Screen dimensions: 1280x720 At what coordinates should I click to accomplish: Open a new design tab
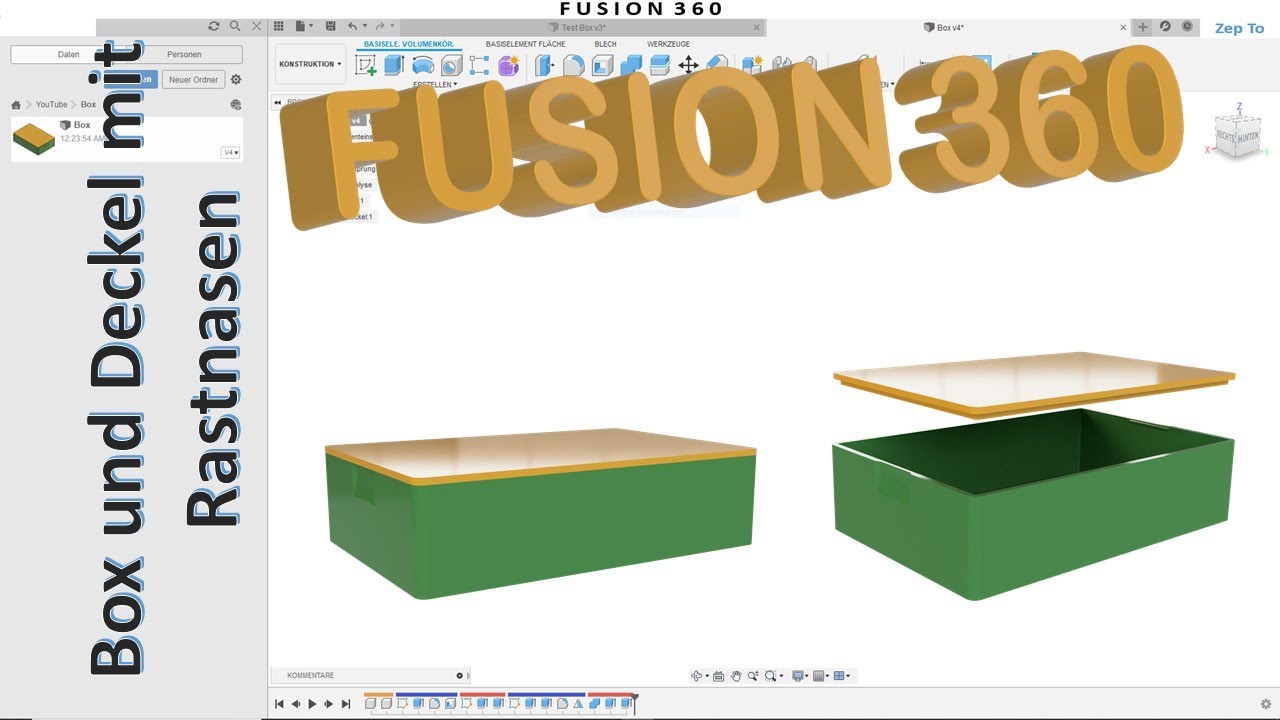click(x=1143, y=27)
